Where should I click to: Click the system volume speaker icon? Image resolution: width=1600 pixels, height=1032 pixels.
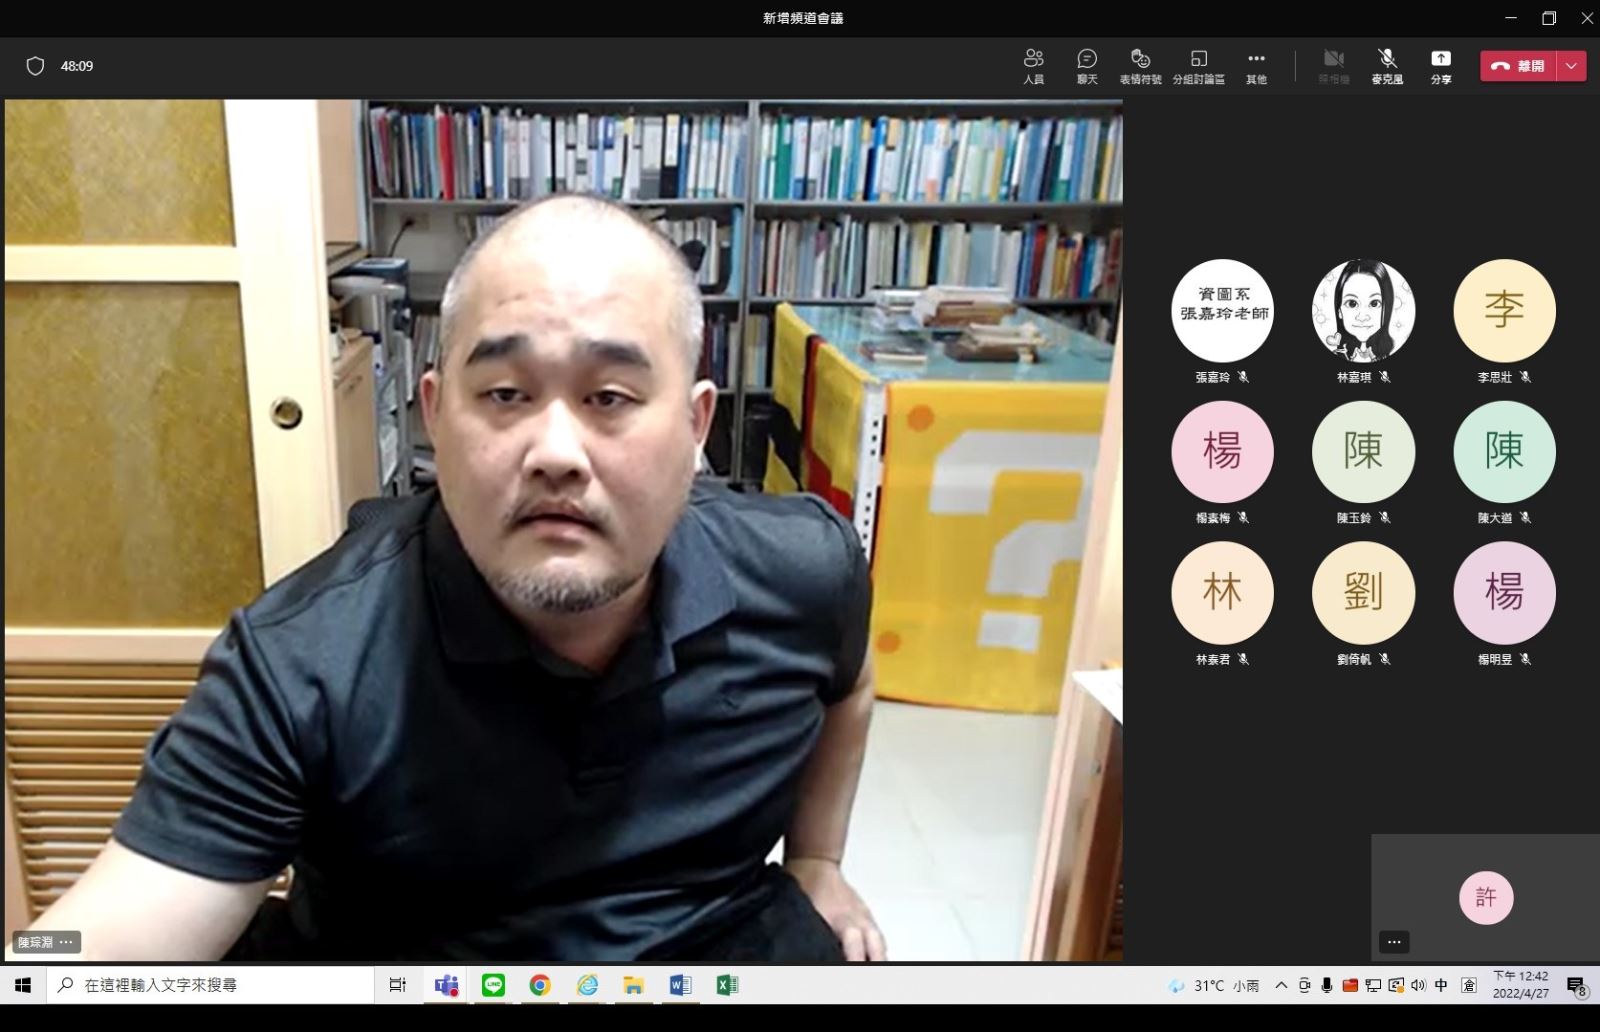pos(1418,985)
